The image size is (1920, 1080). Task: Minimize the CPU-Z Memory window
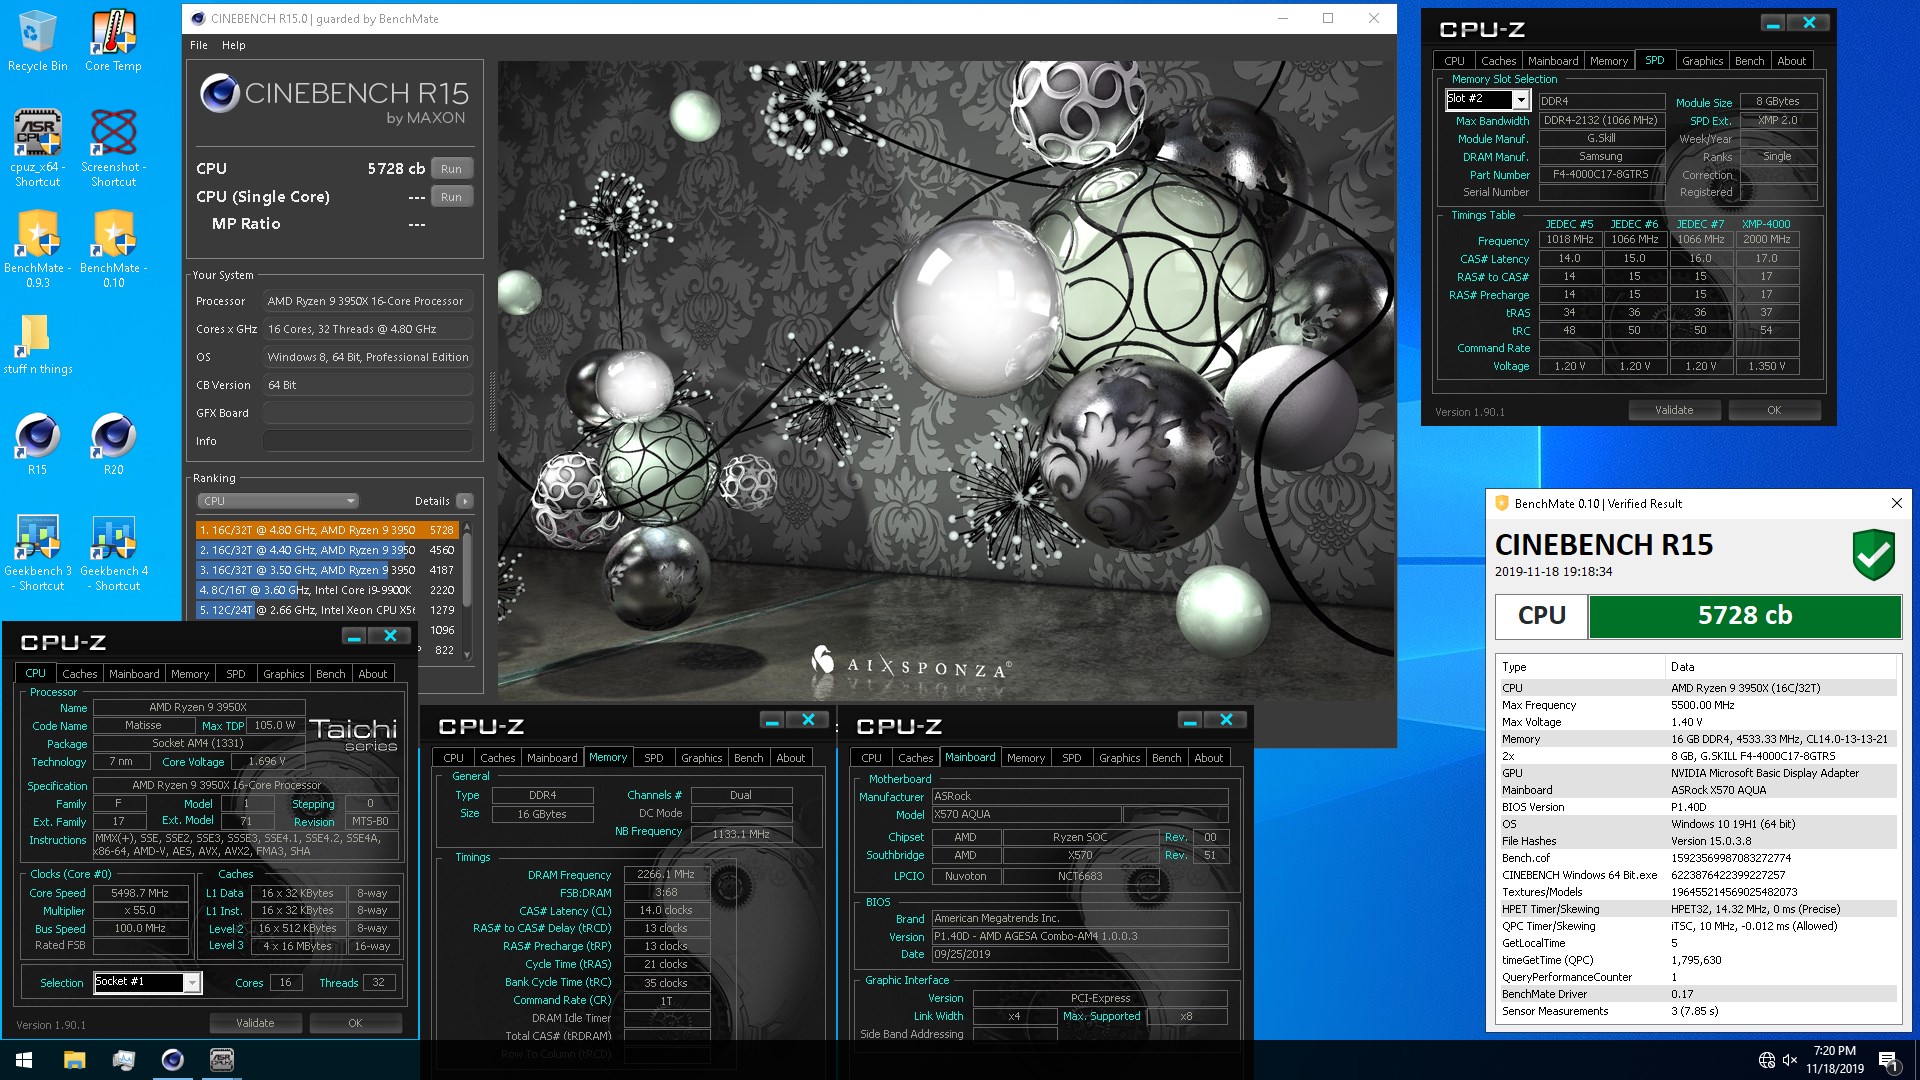tap(771, 720)
